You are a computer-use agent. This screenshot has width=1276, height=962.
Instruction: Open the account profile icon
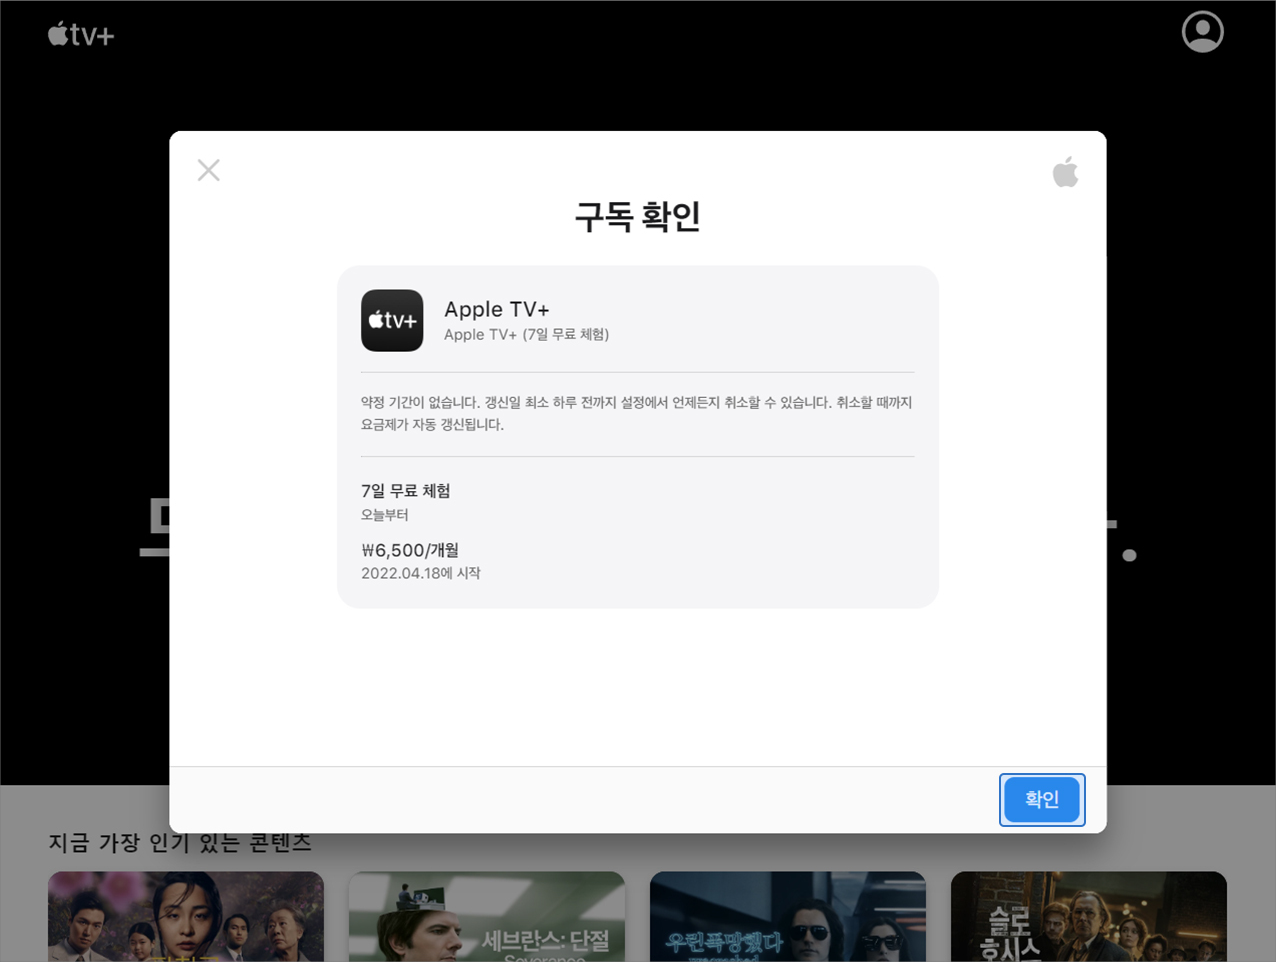coord(1202,32)
